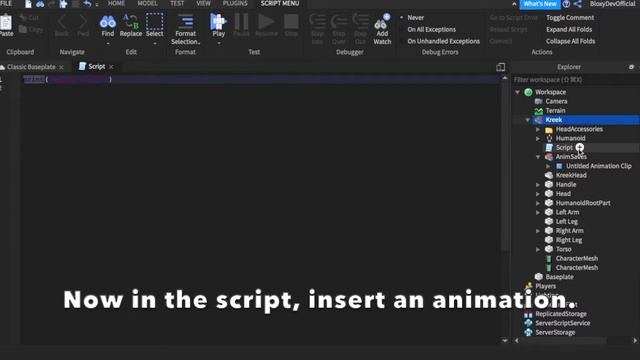Image resolution: width=640 pixels, height=360 pixels.
Task: Click the plus icon beside Script
Action: (580, 147)
